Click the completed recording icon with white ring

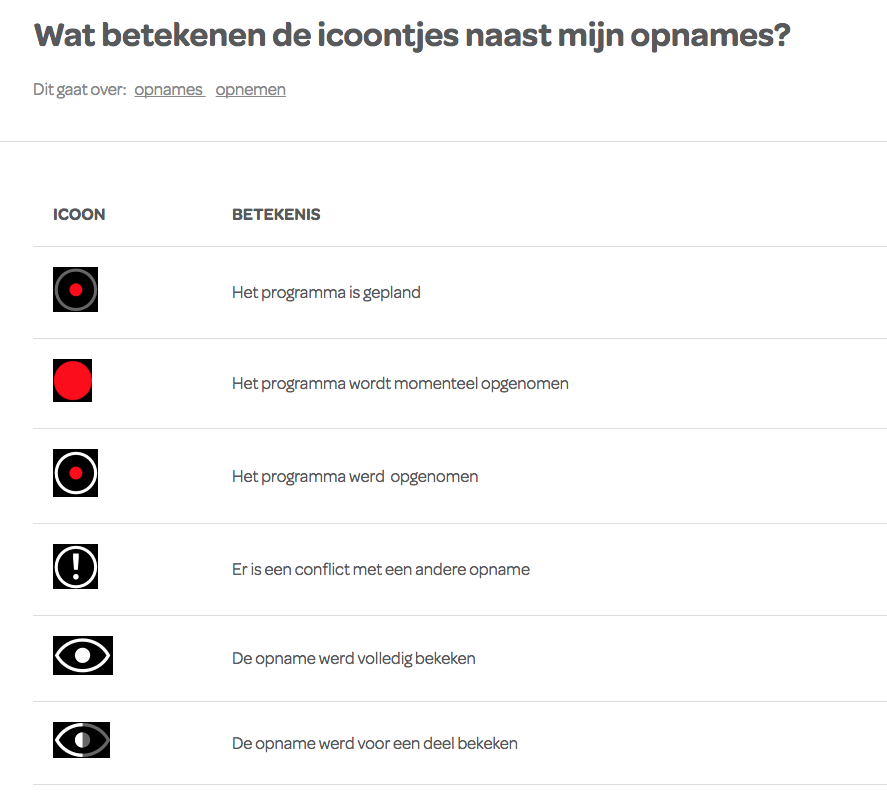tap(75, 474)
